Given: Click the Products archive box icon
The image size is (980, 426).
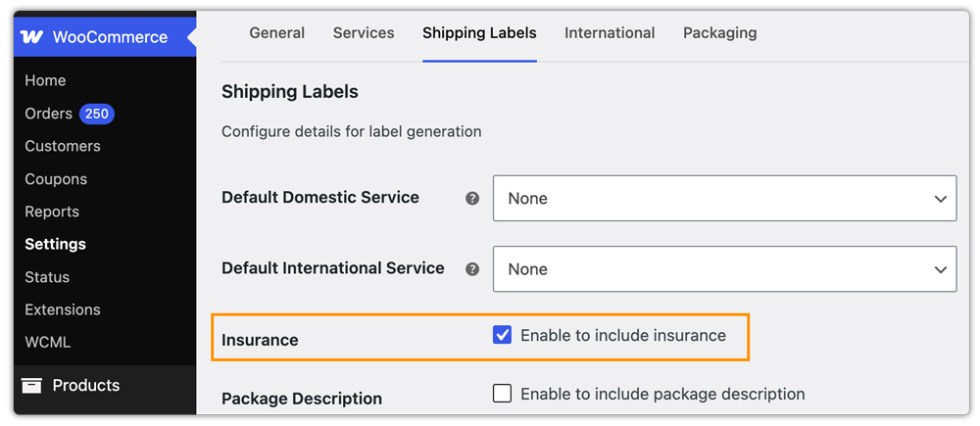Looking at the screenshot, I should click(x=31, y=385).
